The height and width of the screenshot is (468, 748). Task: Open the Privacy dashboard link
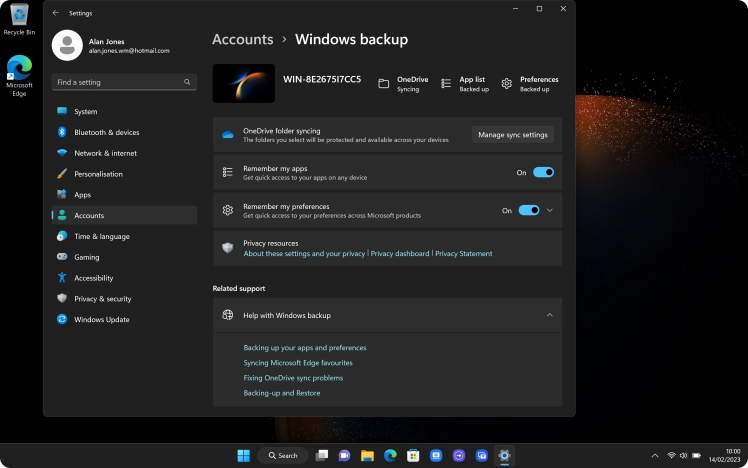point(400,254)
